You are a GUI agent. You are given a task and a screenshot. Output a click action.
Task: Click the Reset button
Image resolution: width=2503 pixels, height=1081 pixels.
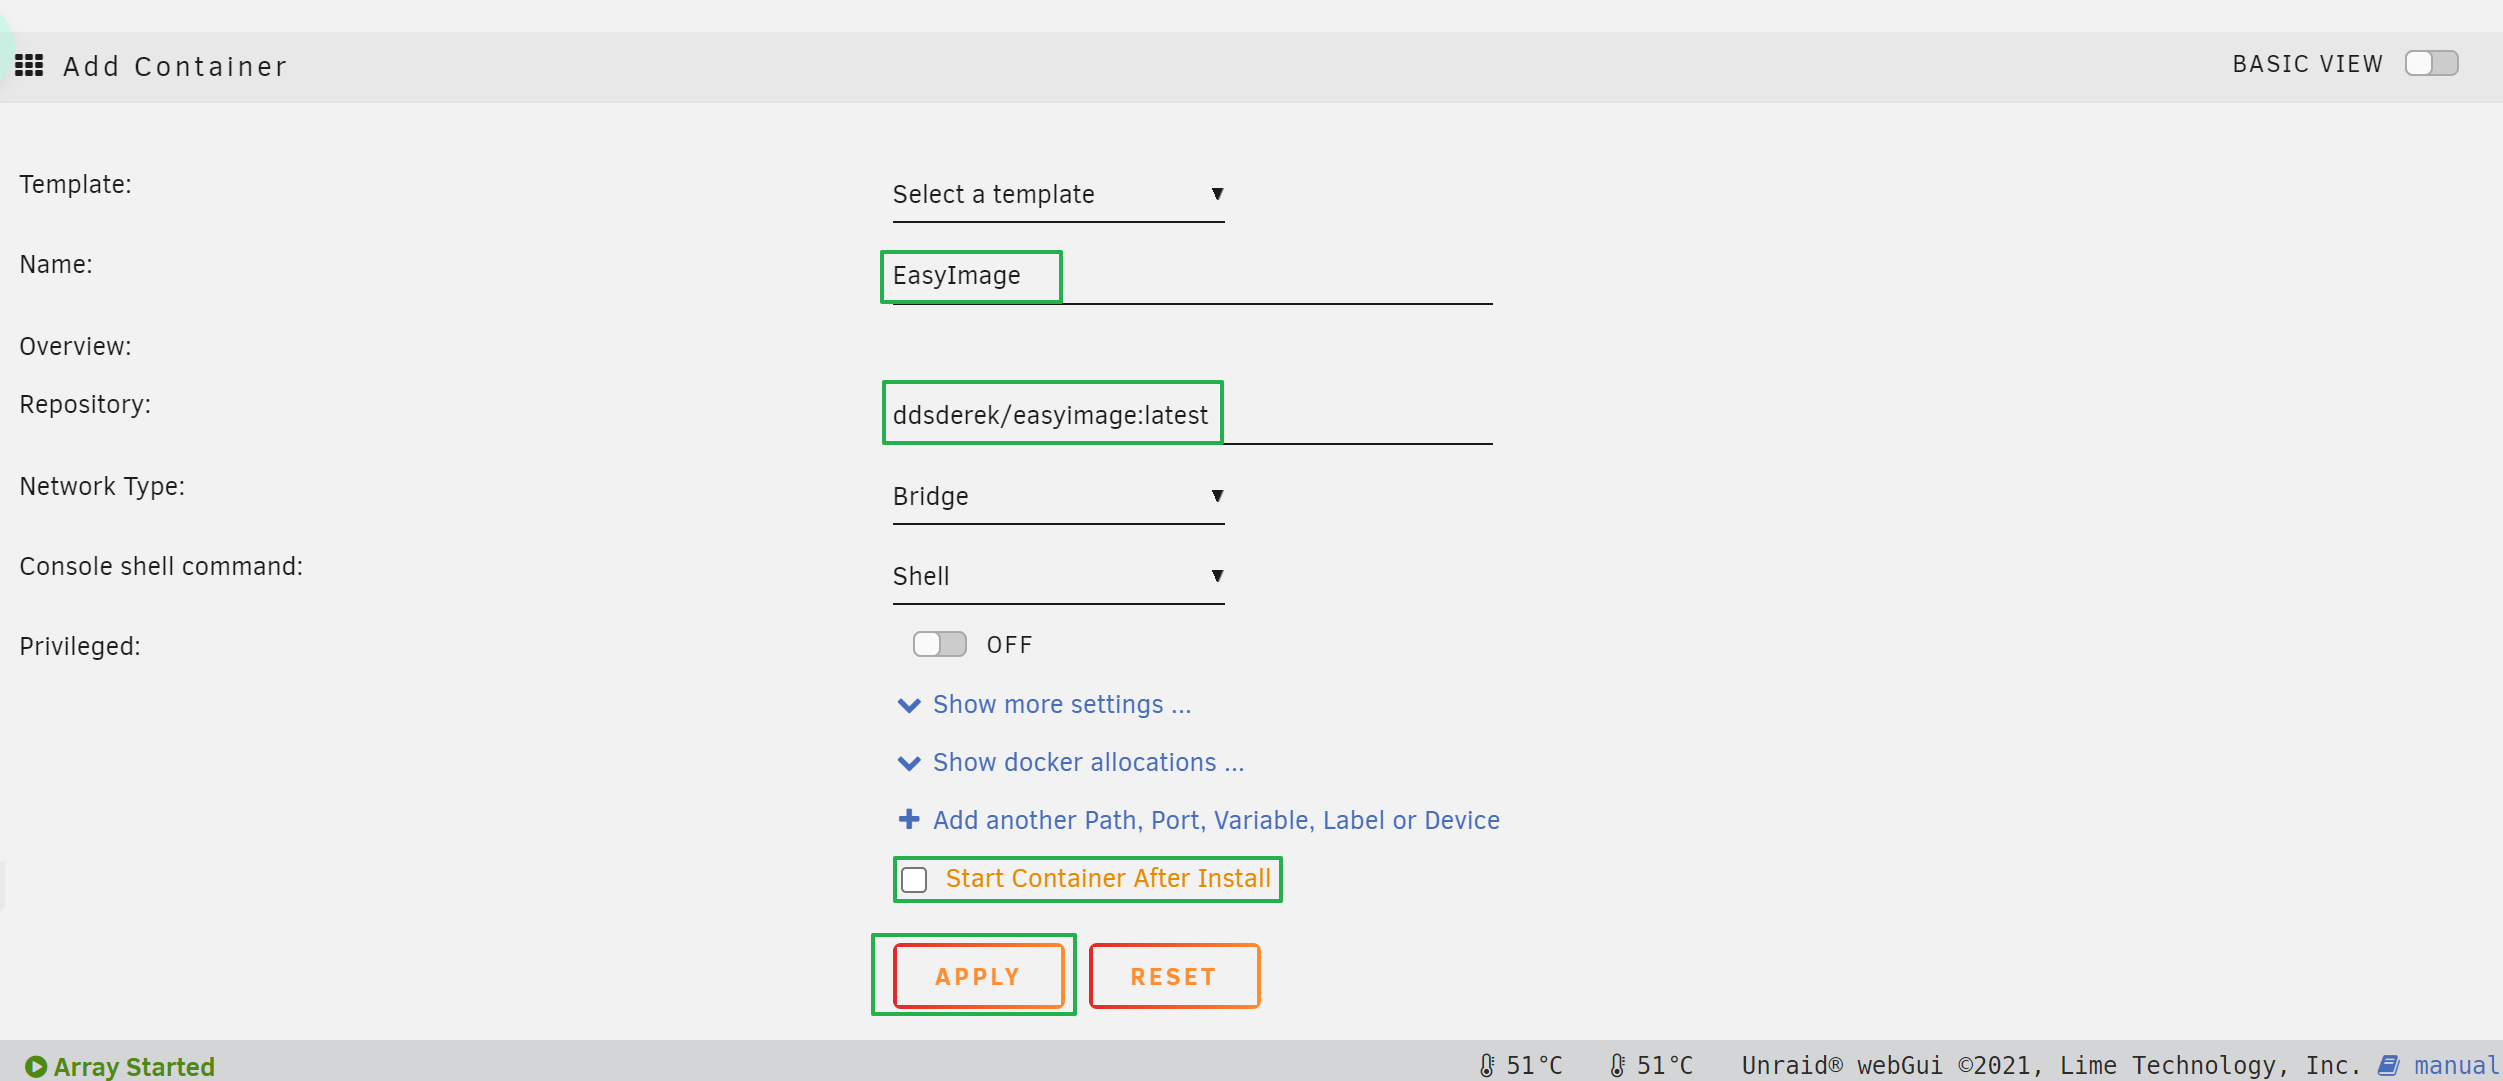1174,976
